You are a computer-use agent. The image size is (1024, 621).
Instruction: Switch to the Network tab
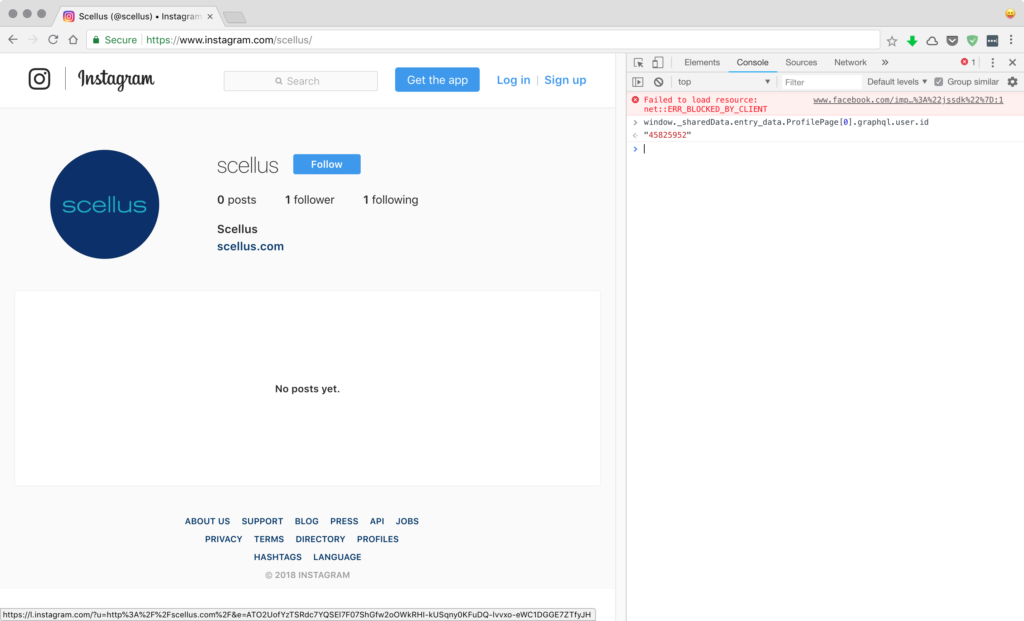click(850, 62)
